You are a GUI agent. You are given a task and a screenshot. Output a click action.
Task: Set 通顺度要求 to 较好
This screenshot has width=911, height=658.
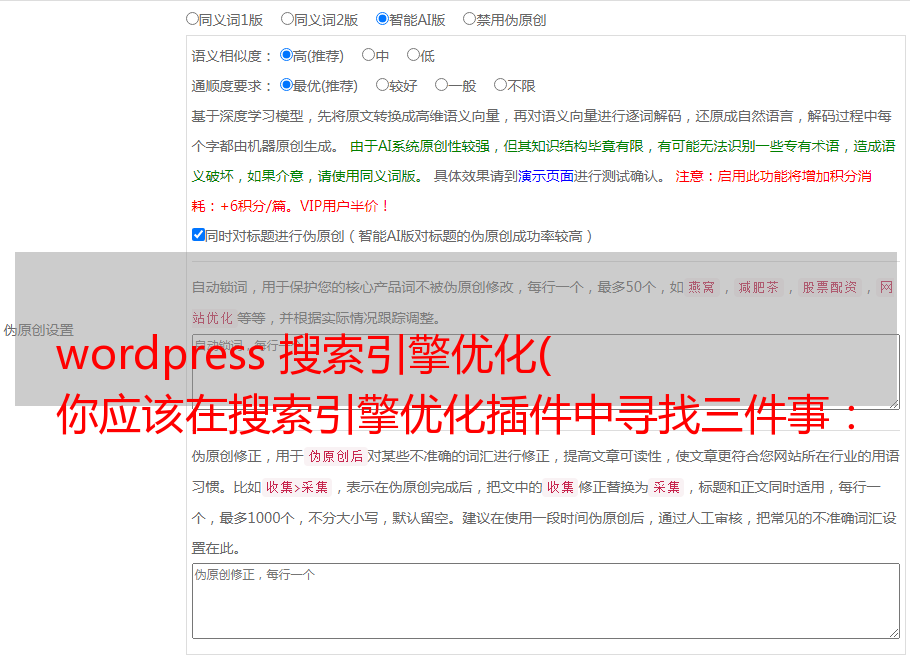[382, 85]
